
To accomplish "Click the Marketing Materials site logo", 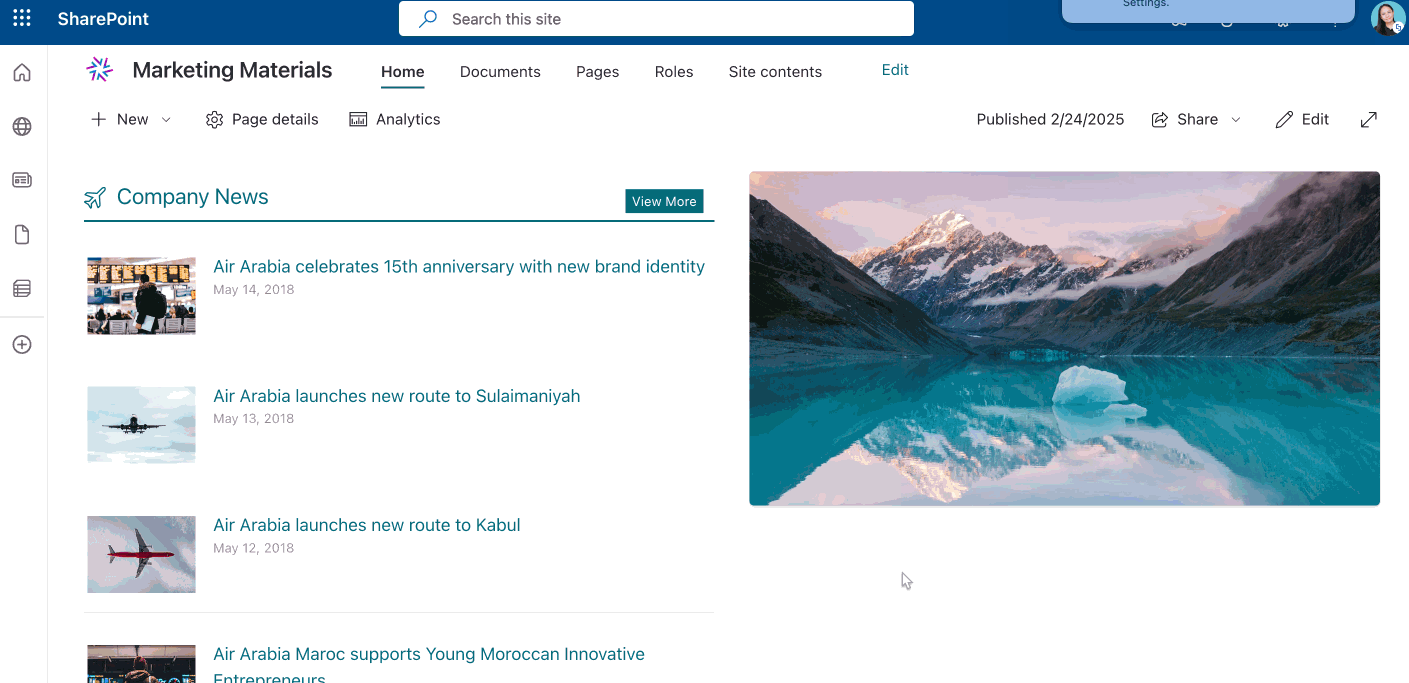I will (99, 69).
